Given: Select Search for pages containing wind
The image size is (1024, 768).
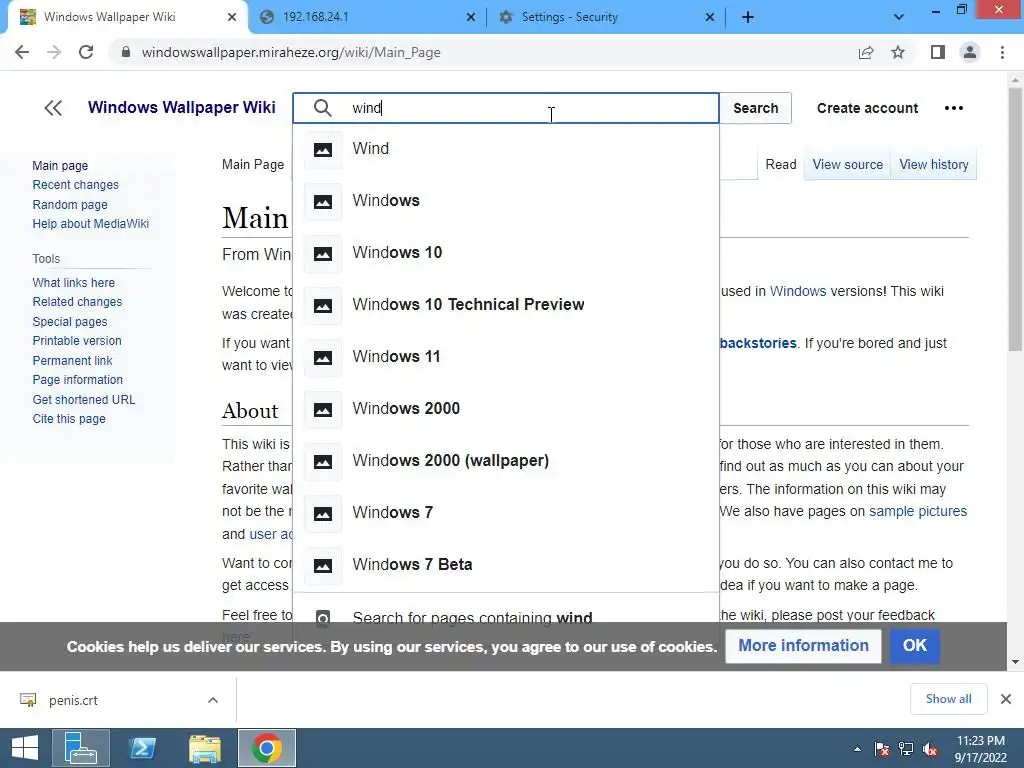Looking at the screenshot, I should point(506,618).
